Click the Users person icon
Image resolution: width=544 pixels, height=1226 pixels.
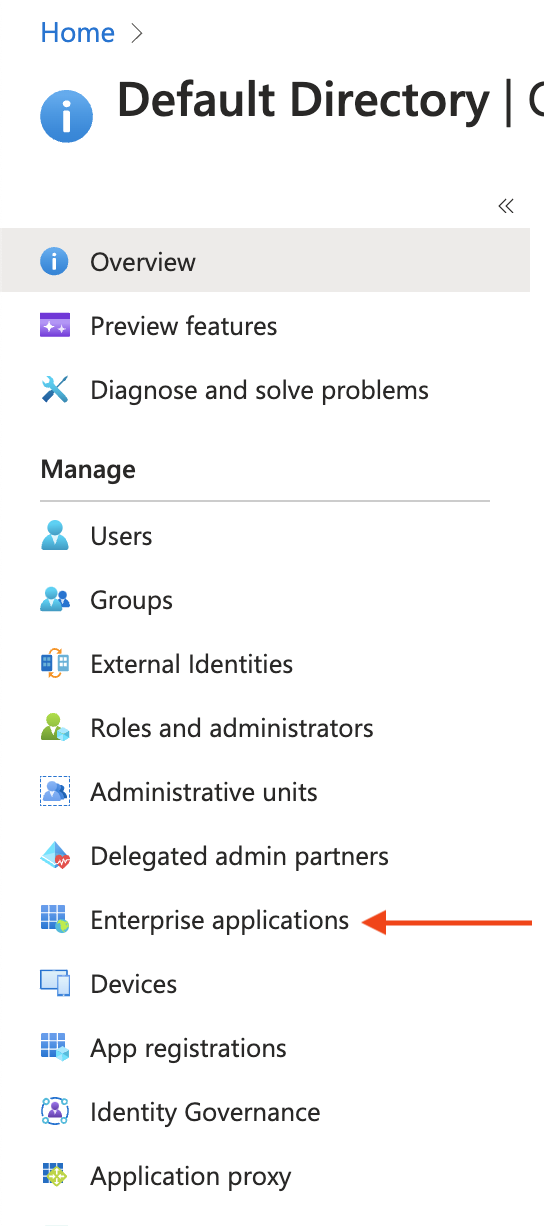54,536
